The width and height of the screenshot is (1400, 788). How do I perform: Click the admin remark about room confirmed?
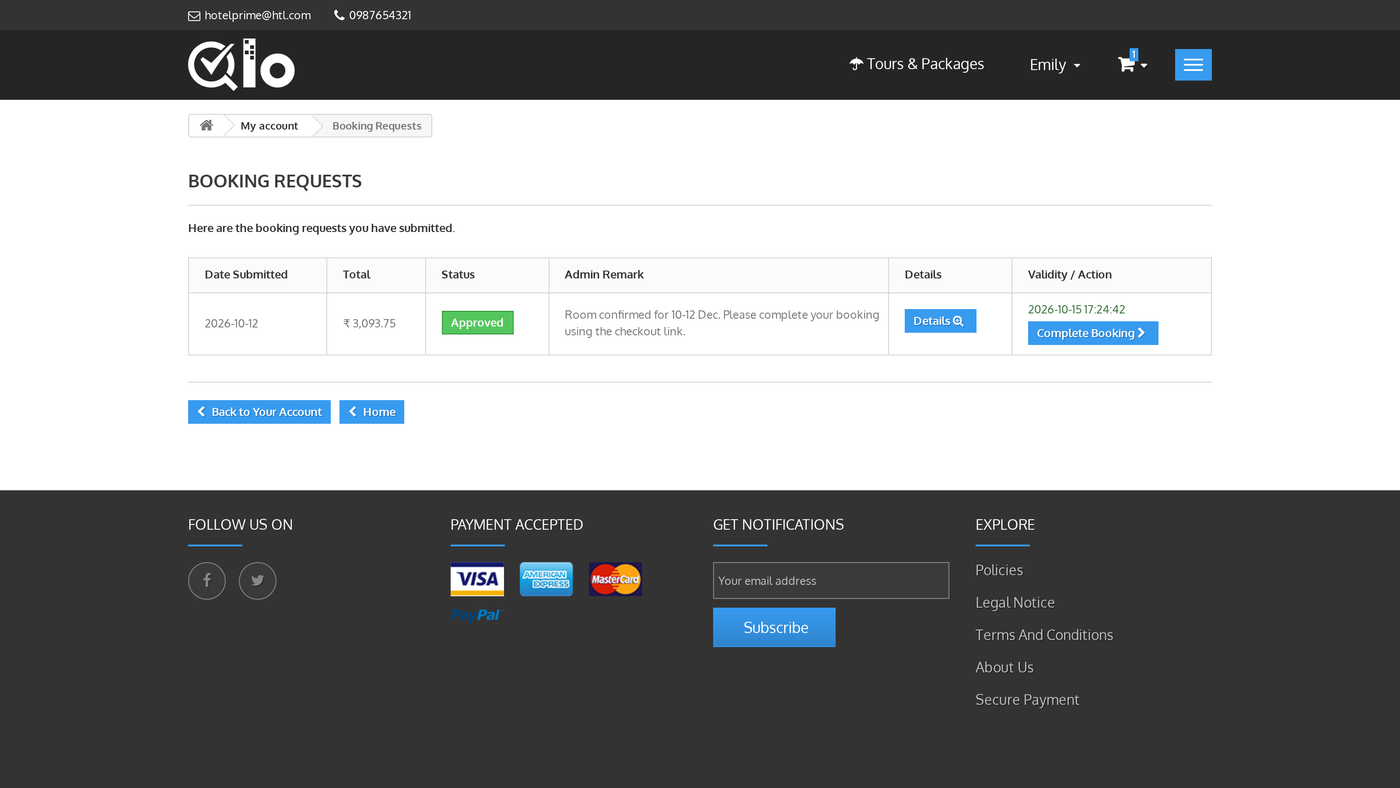pyautogui.click(x=722, y=323)
